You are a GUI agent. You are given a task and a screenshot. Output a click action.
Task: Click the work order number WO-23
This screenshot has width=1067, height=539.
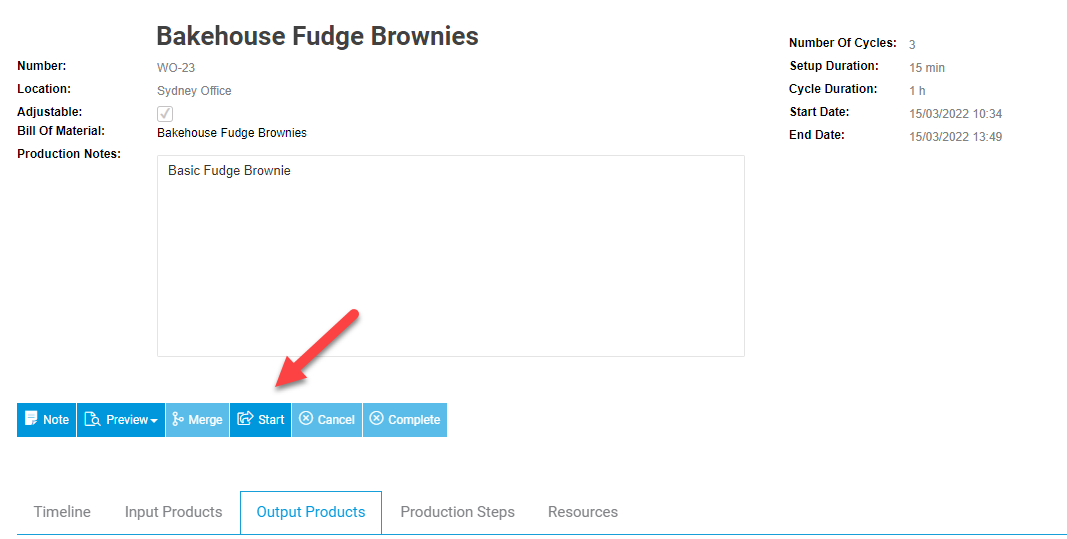click(176, 67)
